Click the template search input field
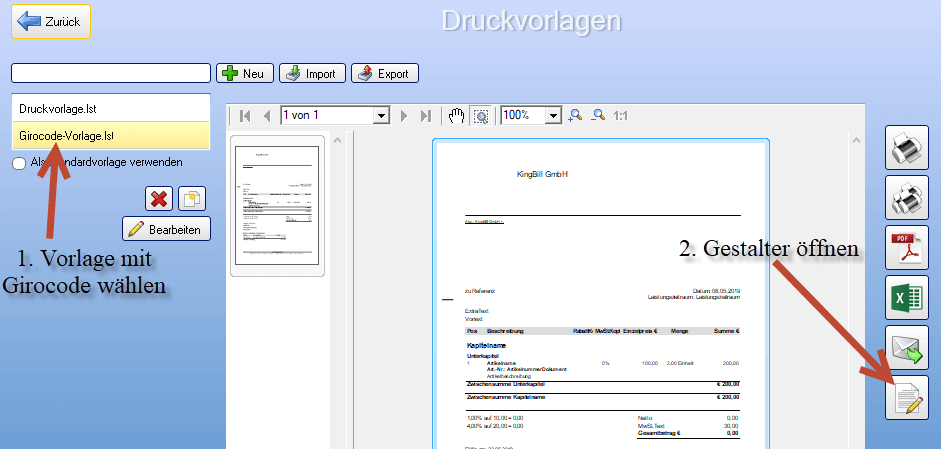The image size is (941, 449). (x=111, y=73)
